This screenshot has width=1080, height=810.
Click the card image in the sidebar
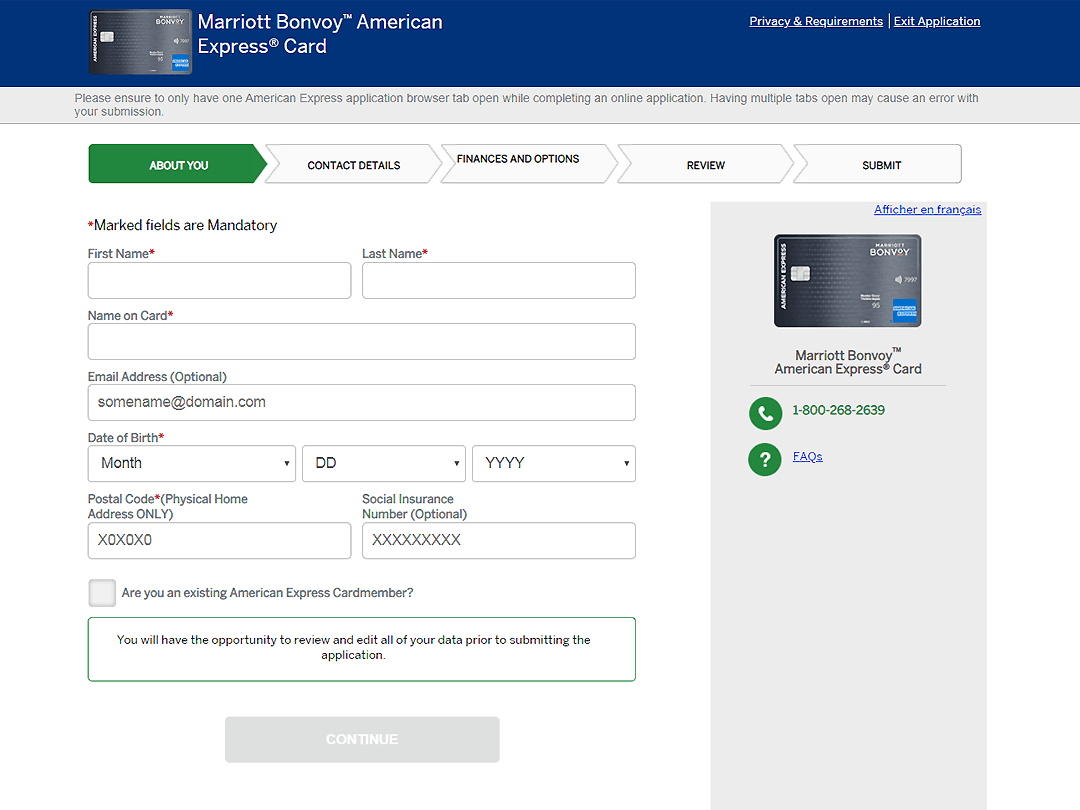pyautogui.click(x=847, y=281)
